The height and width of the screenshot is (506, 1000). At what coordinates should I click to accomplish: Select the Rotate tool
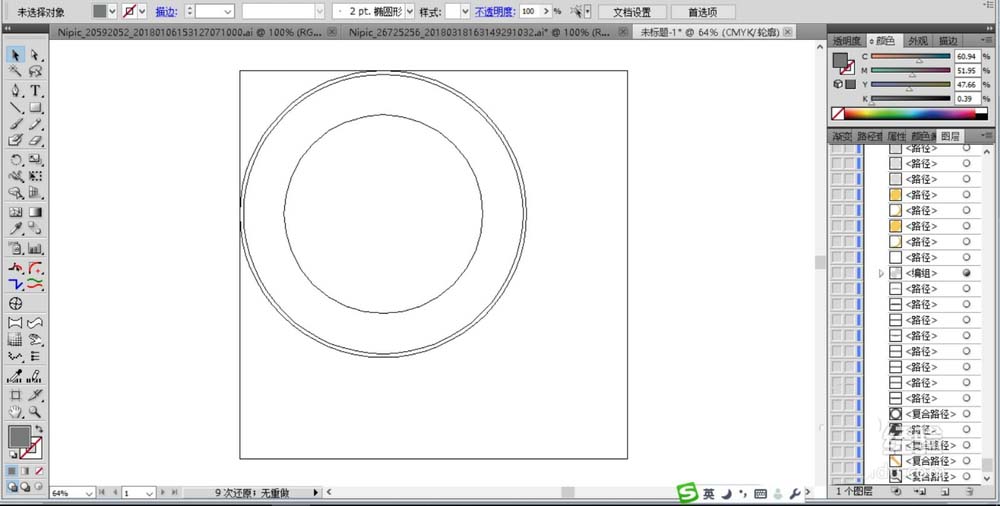16,160
